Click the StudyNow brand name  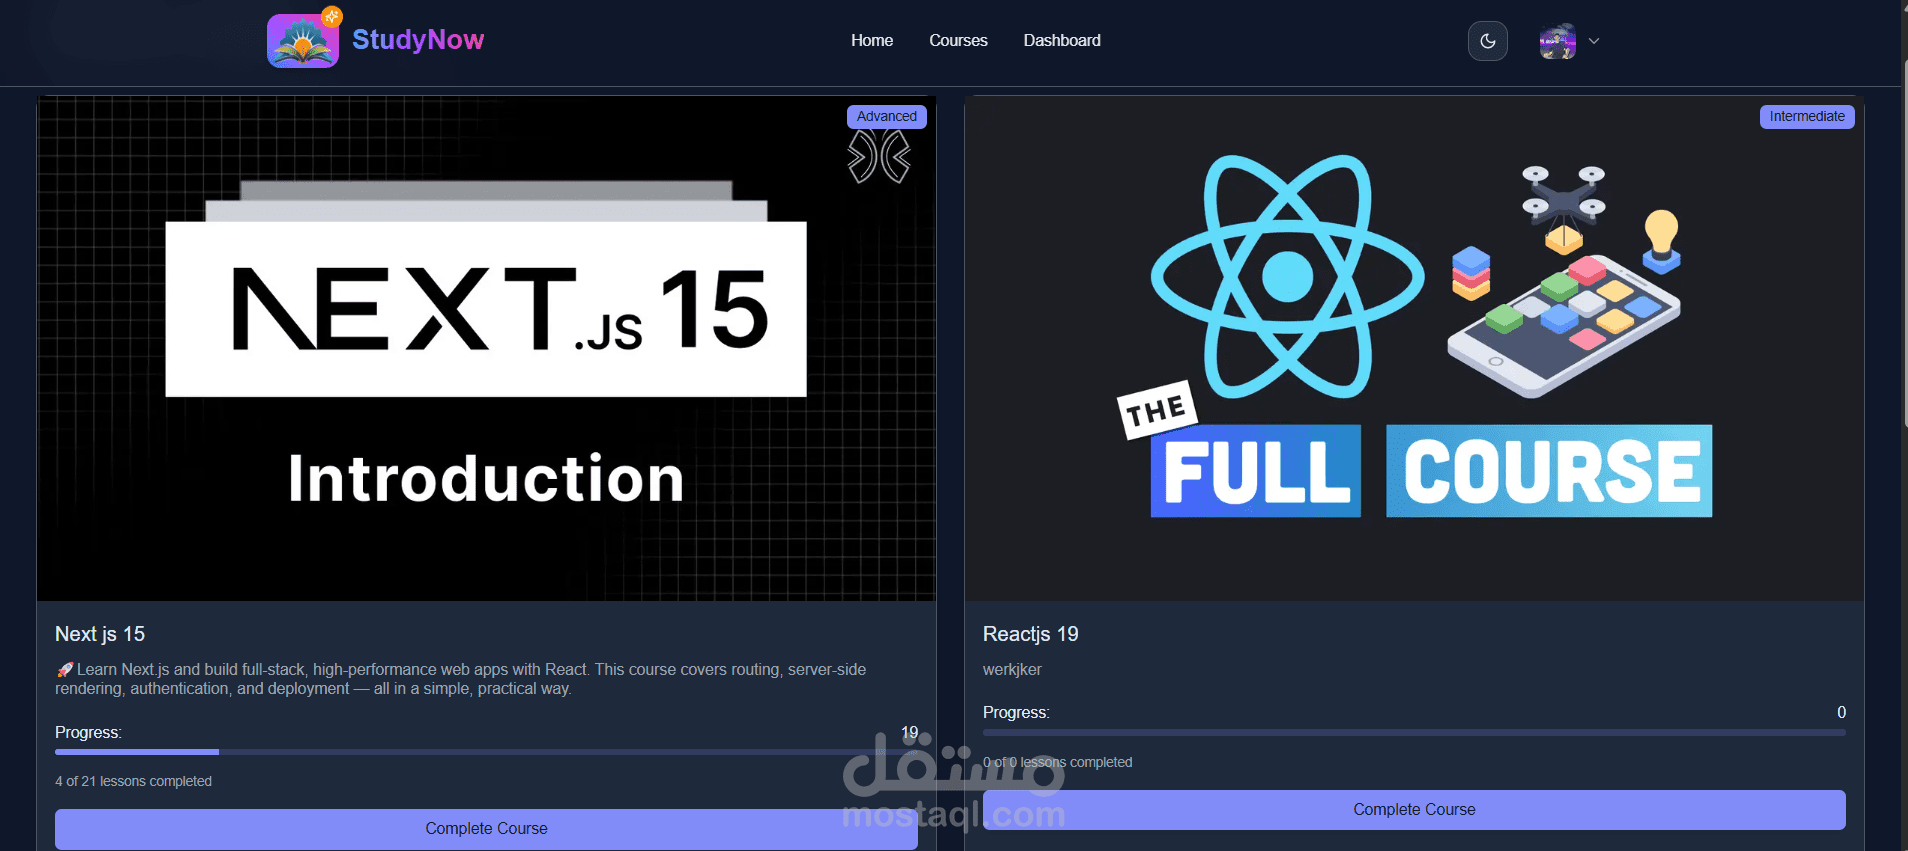[x=417, y=40]
